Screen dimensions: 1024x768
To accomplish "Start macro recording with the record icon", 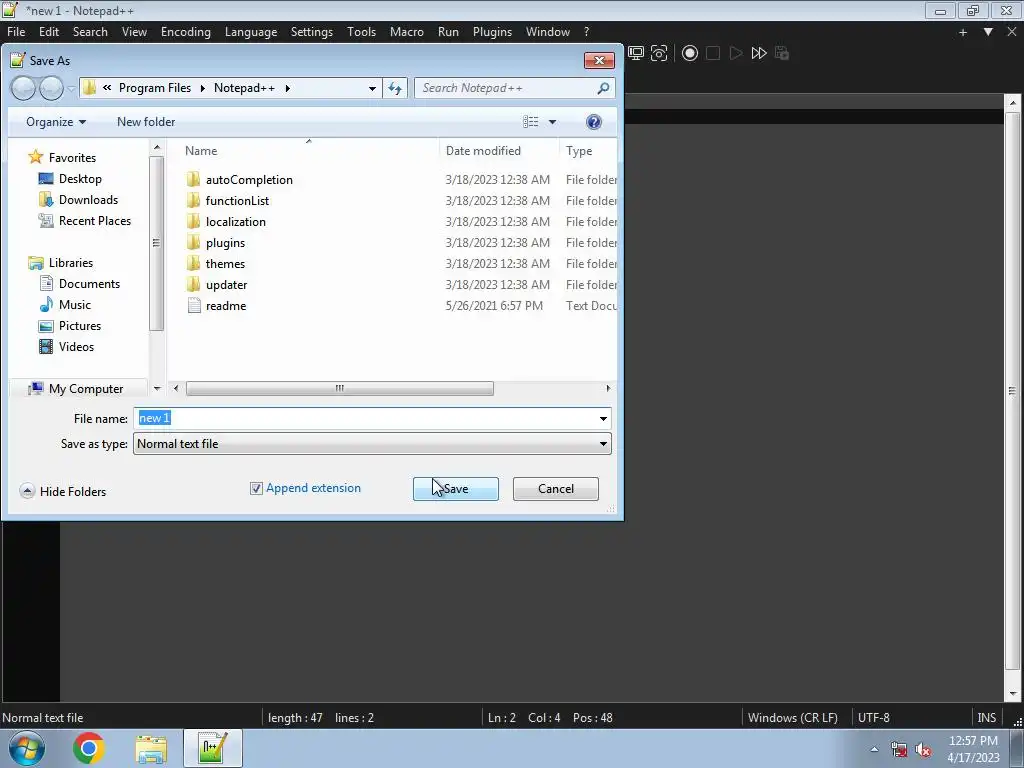I will pyautogui.click(x=690, y=53).
